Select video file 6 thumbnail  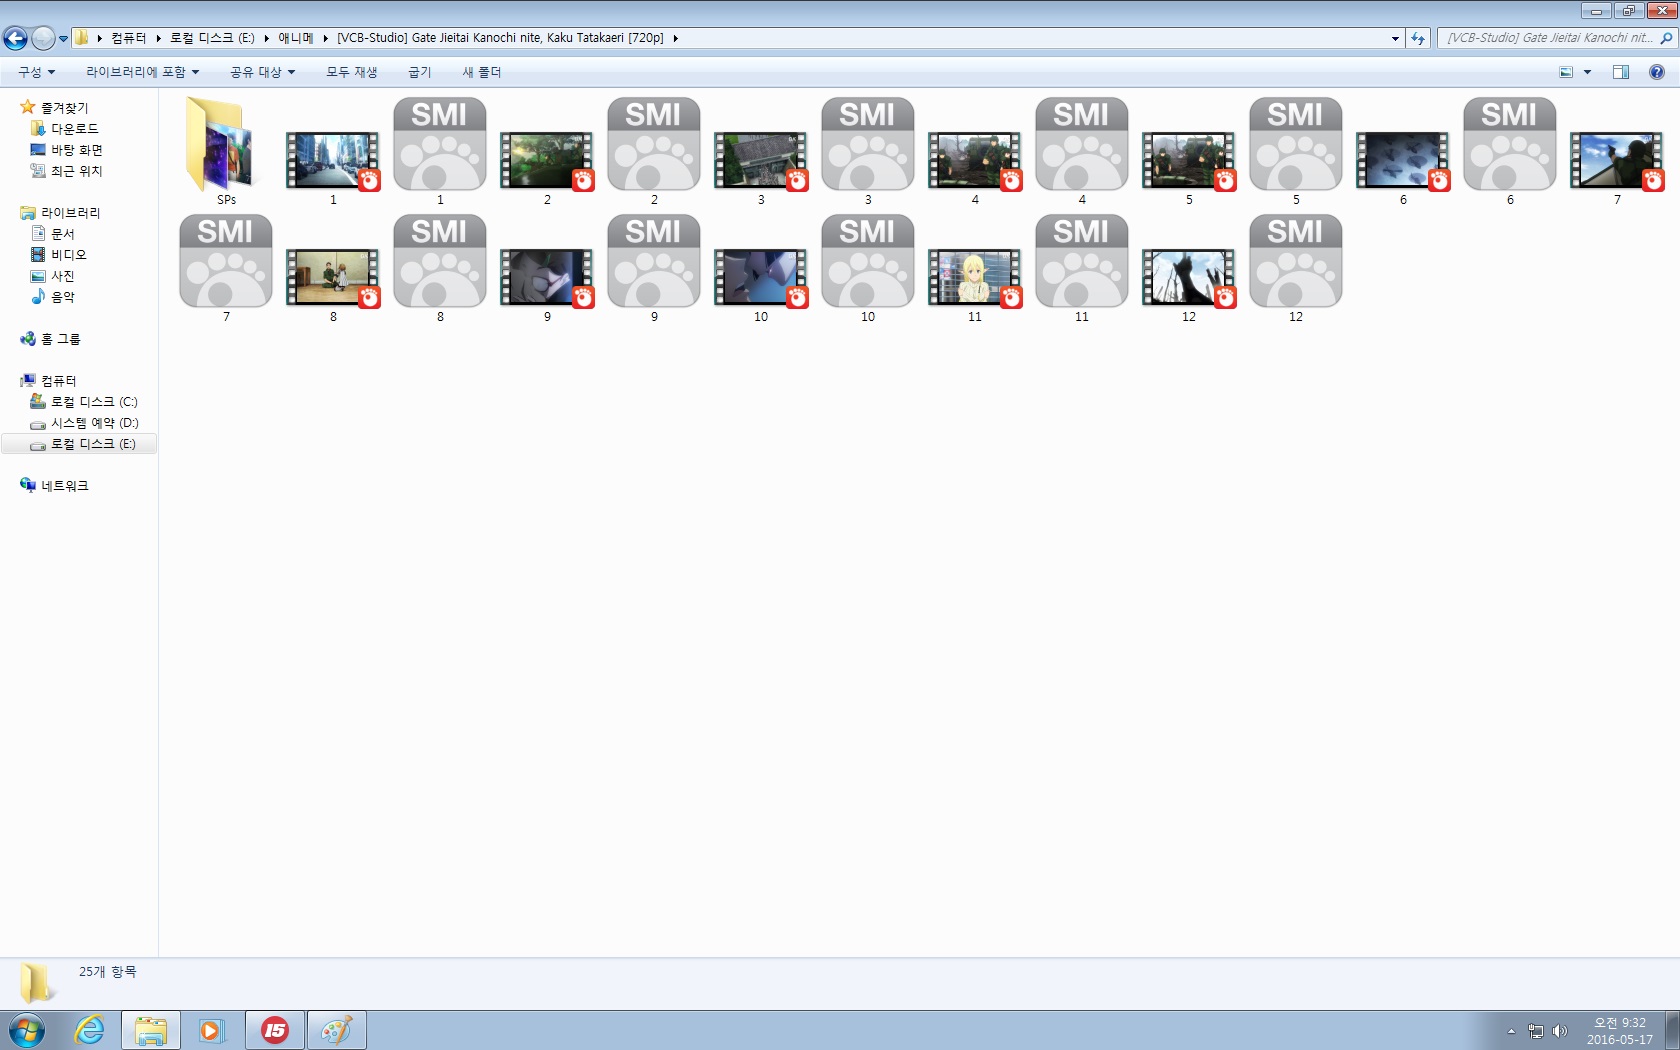[1403, 161]
